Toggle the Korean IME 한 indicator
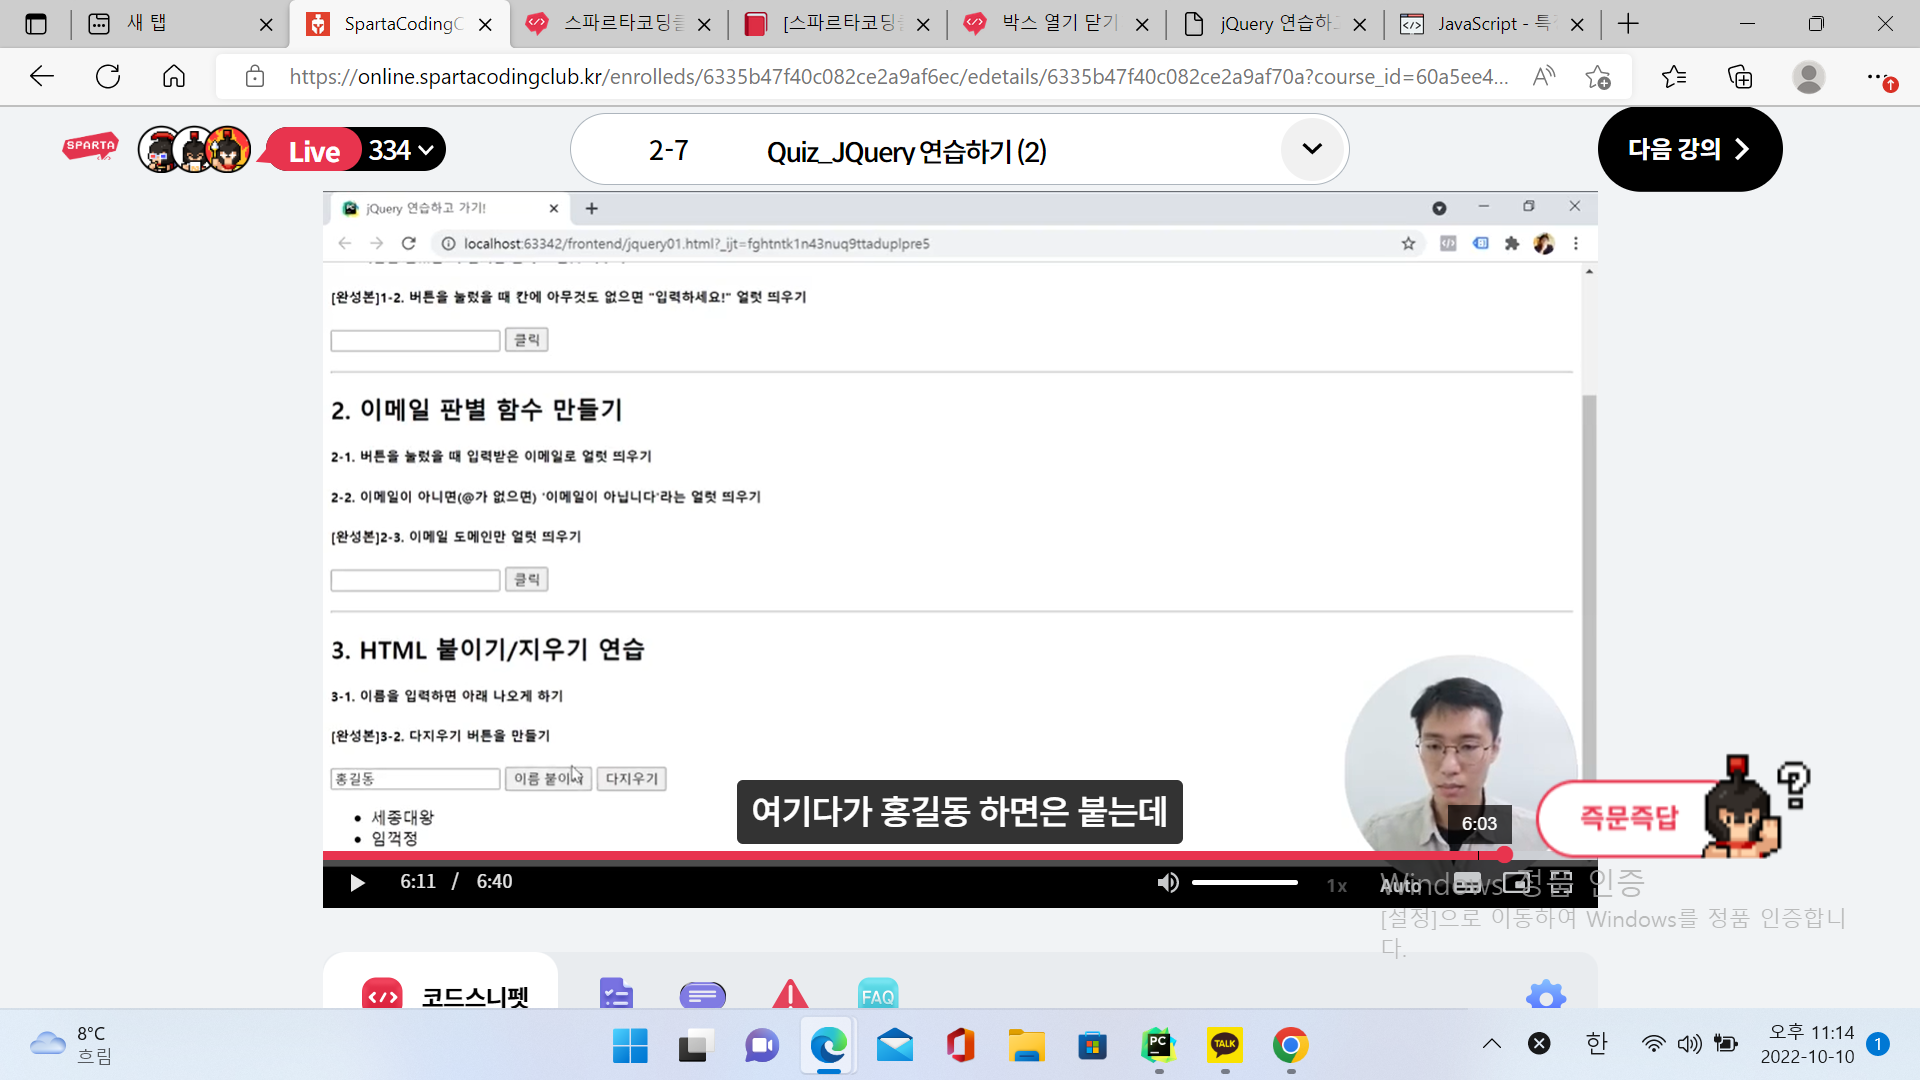 pyautogui.click(x=1596, y=1044)
